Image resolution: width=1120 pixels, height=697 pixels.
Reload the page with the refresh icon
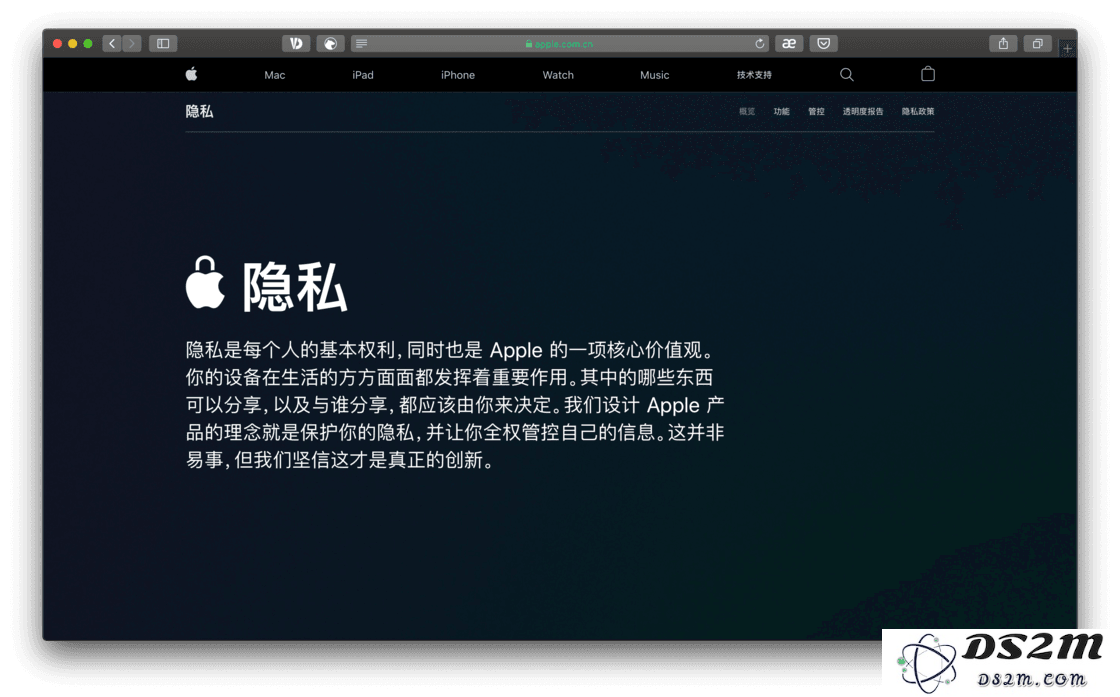(x=759, y=44)
